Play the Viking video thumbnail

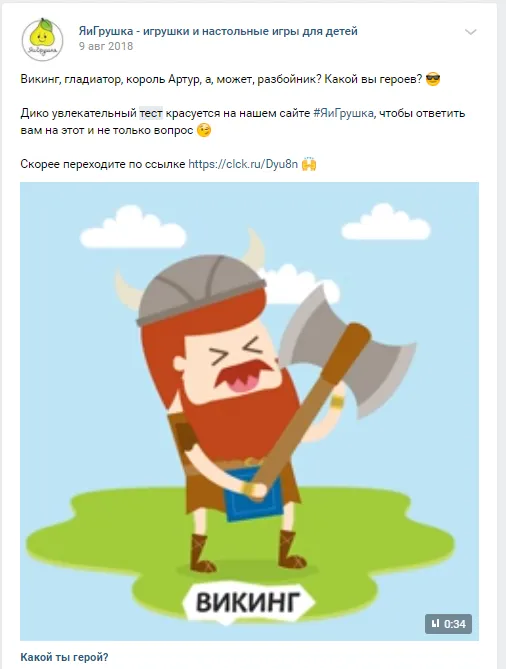[249, 411]
